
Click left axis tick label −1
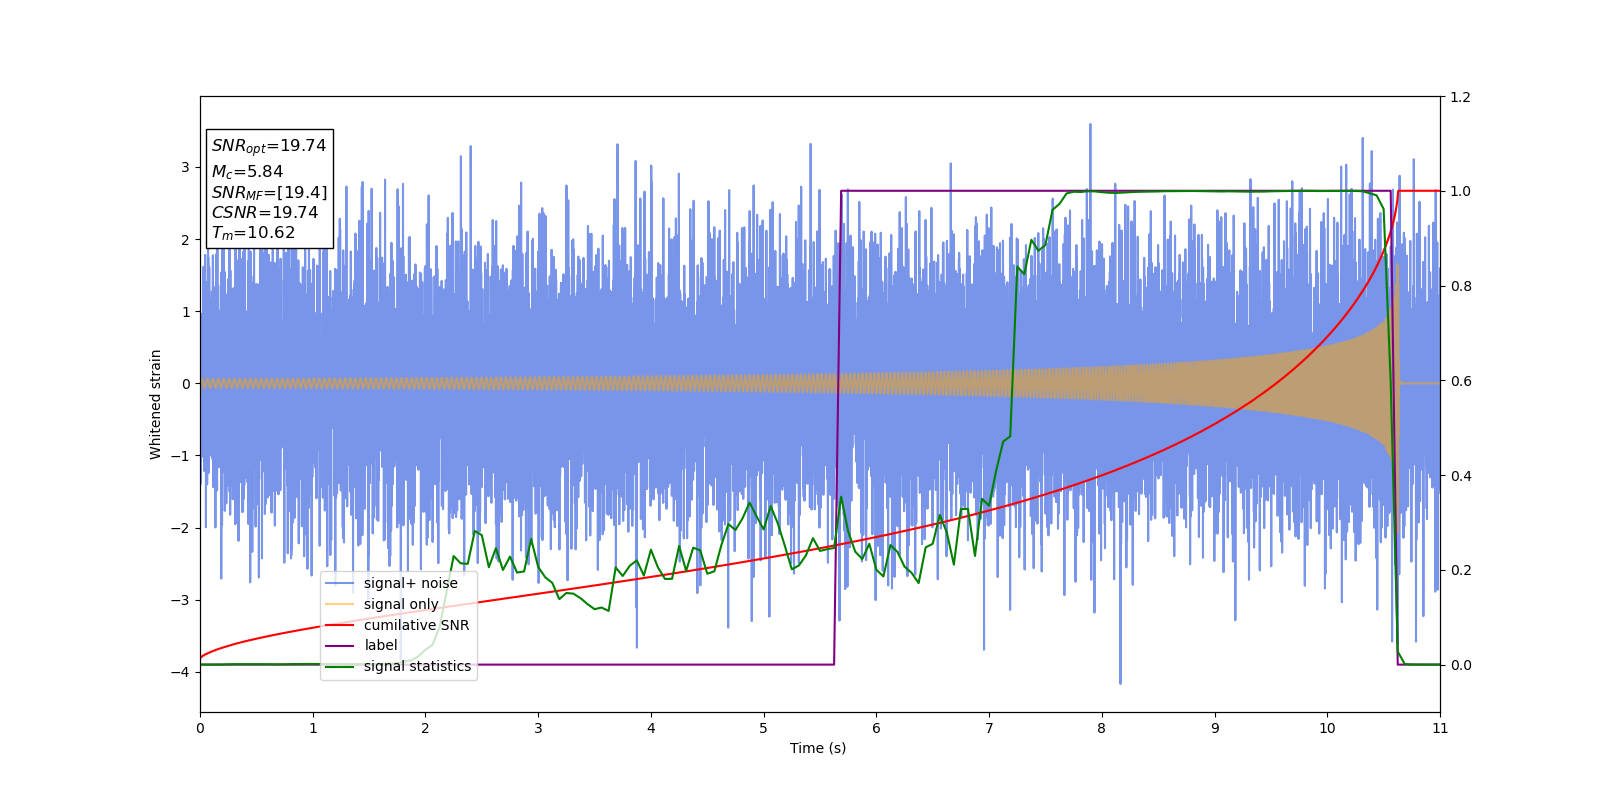pos(181,456)
